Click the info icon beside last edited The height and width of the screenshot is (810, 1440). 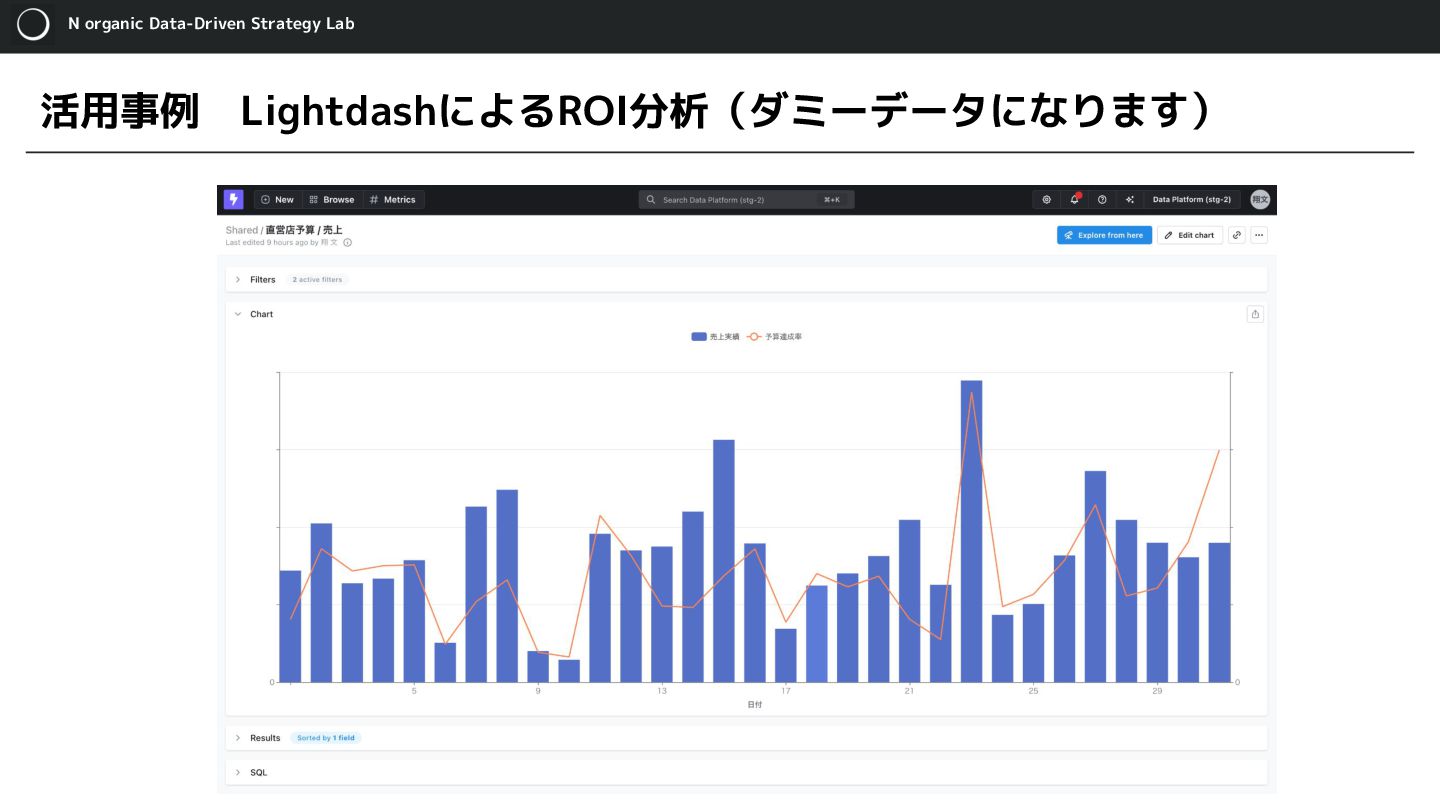(x=347, y=243)
